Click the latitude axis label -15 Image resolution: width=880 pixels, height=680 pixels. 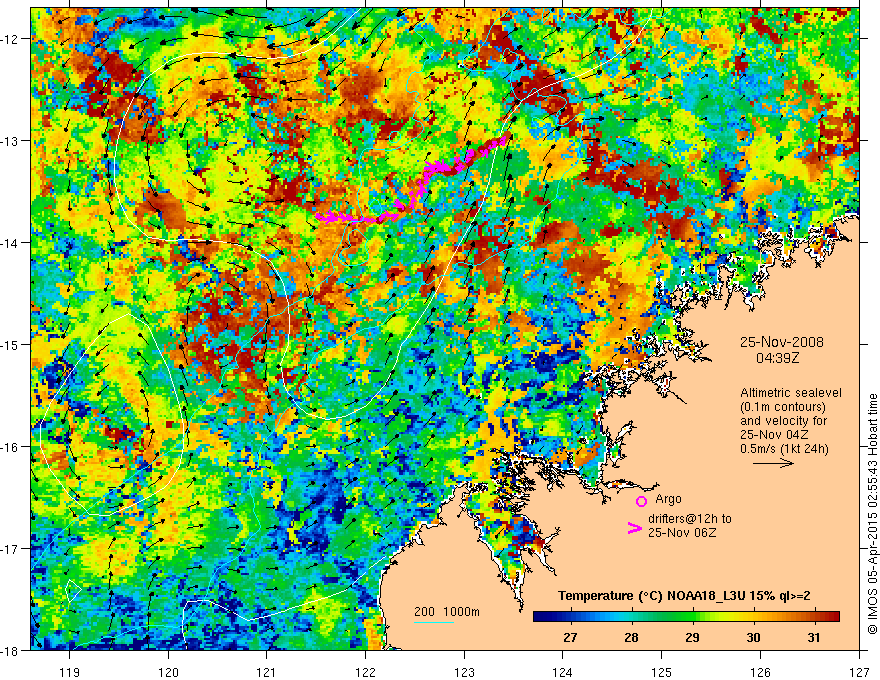[x=10, y=344]
